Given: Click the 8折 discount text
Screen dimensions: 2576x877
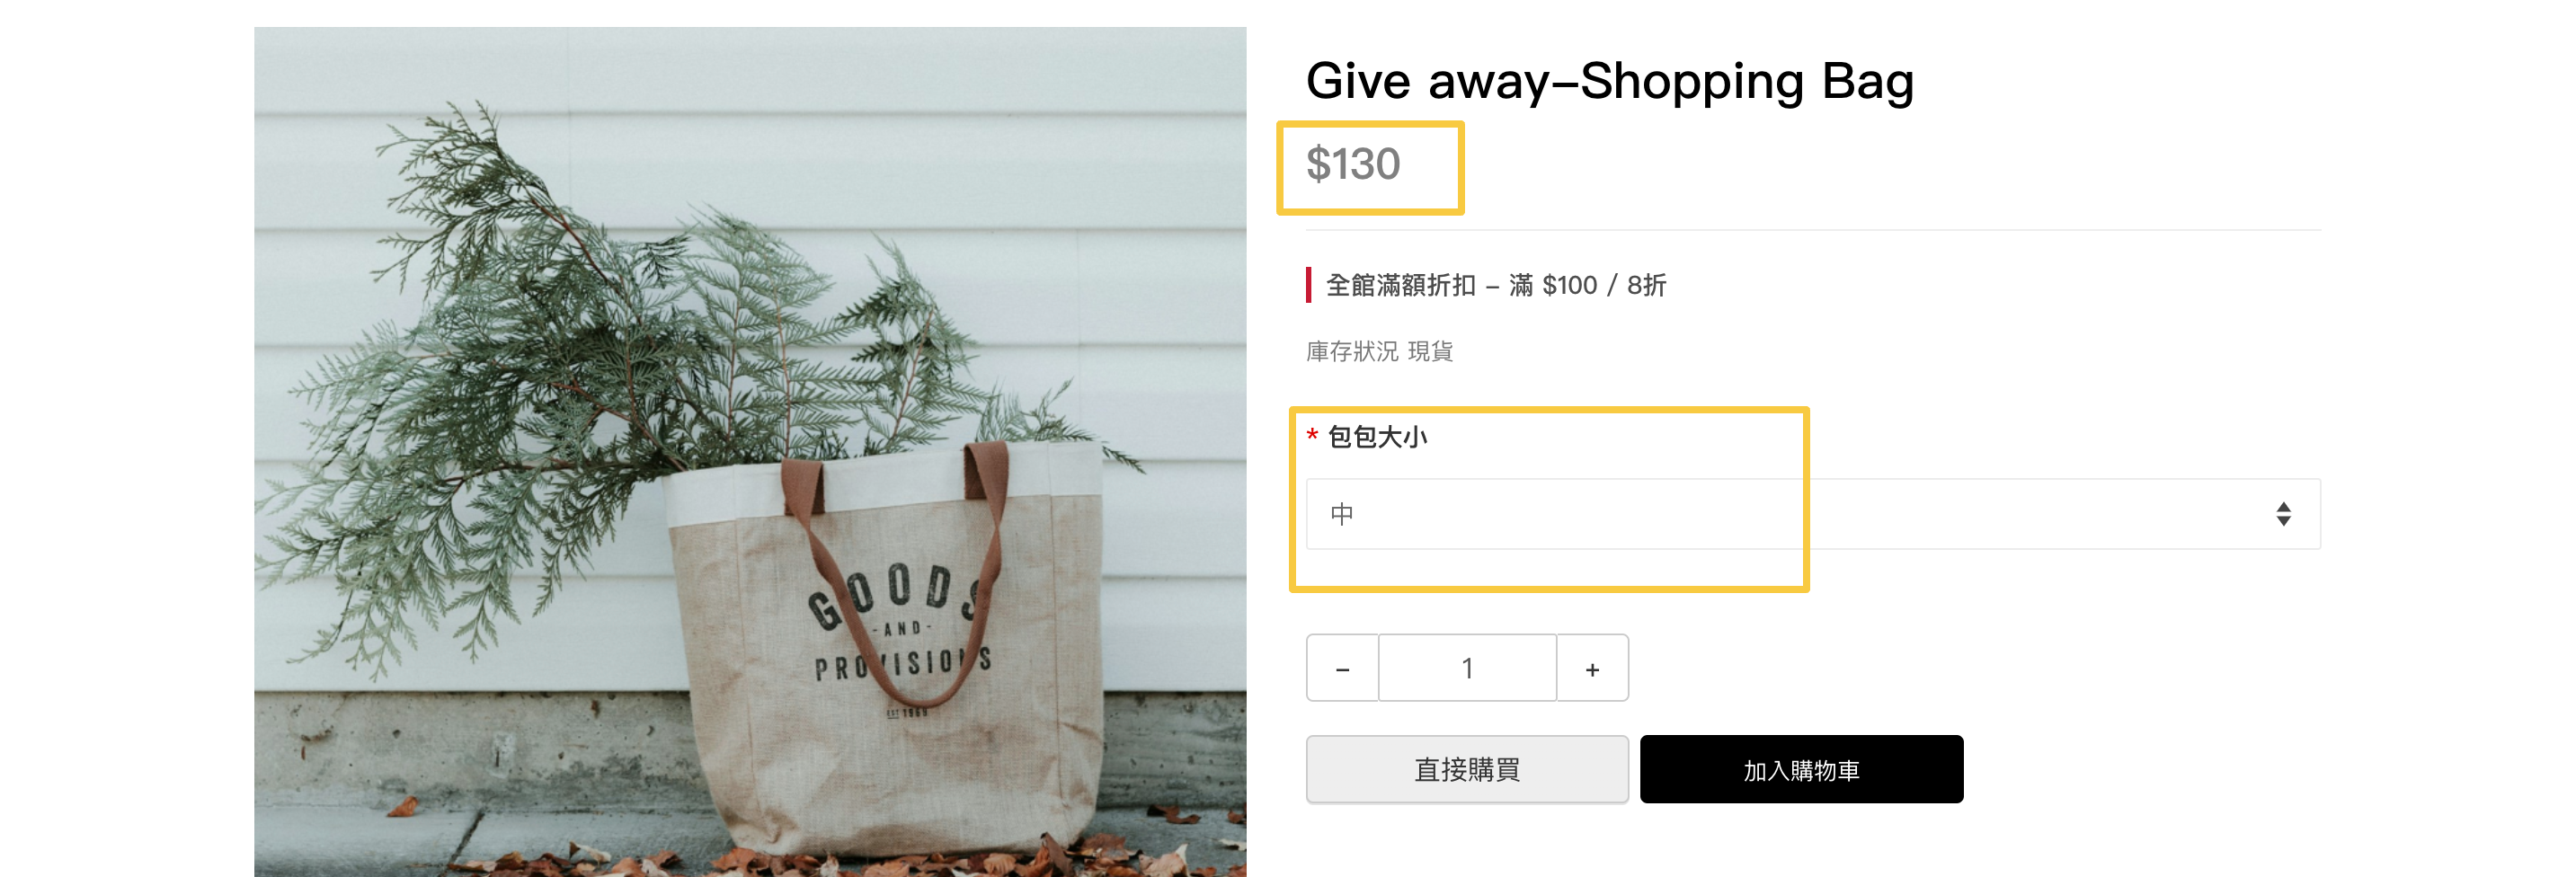Looking at the screenshot, I should [1646, 285].
